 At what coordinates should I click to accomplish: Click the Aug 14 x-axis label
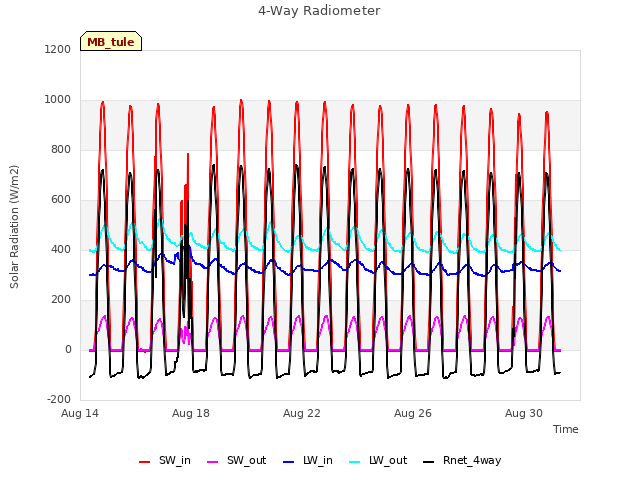pos(80,413)
